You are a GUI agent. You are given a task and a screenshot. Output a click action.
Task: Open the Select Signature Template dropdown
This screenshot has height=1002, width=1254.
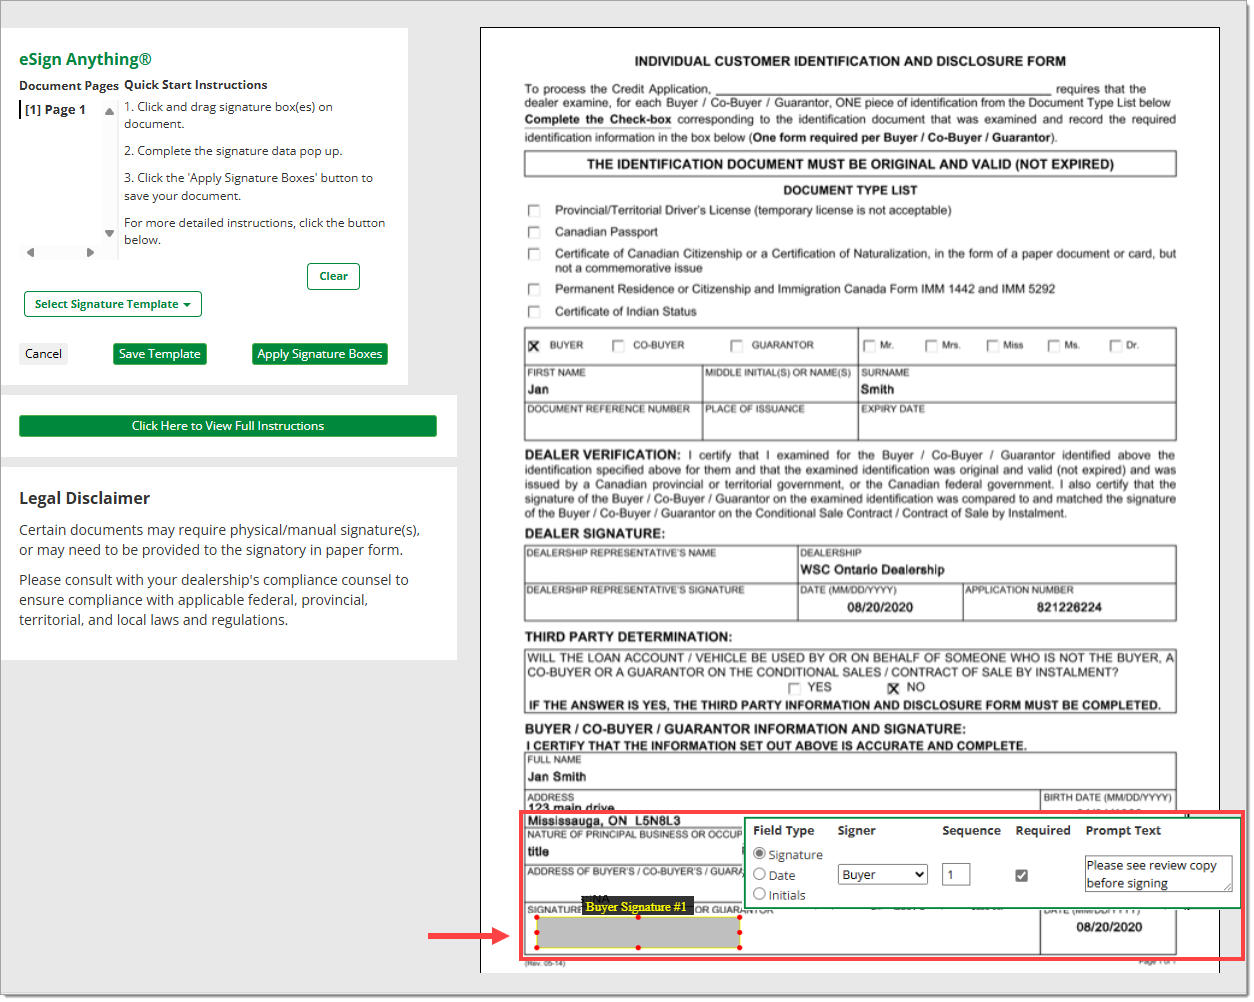click(113, 304)
